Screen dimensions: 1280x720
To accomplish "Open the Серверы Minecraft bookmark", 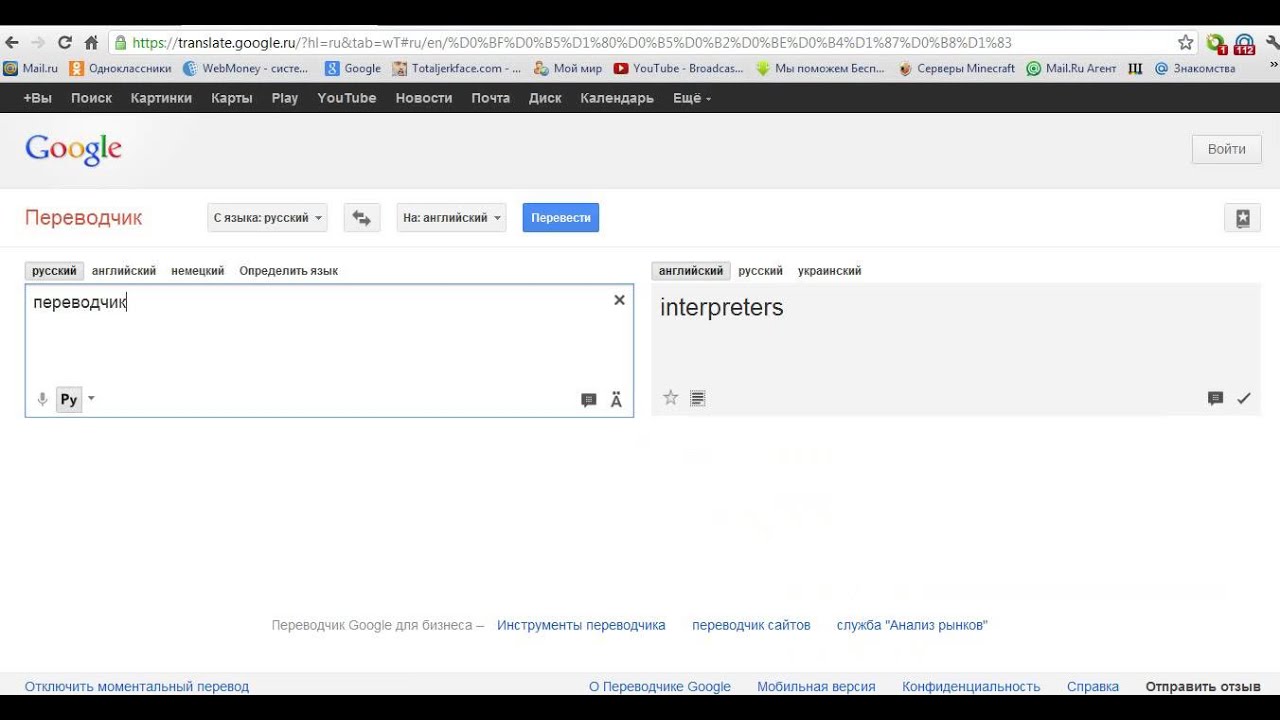I will tap(957, 69).
